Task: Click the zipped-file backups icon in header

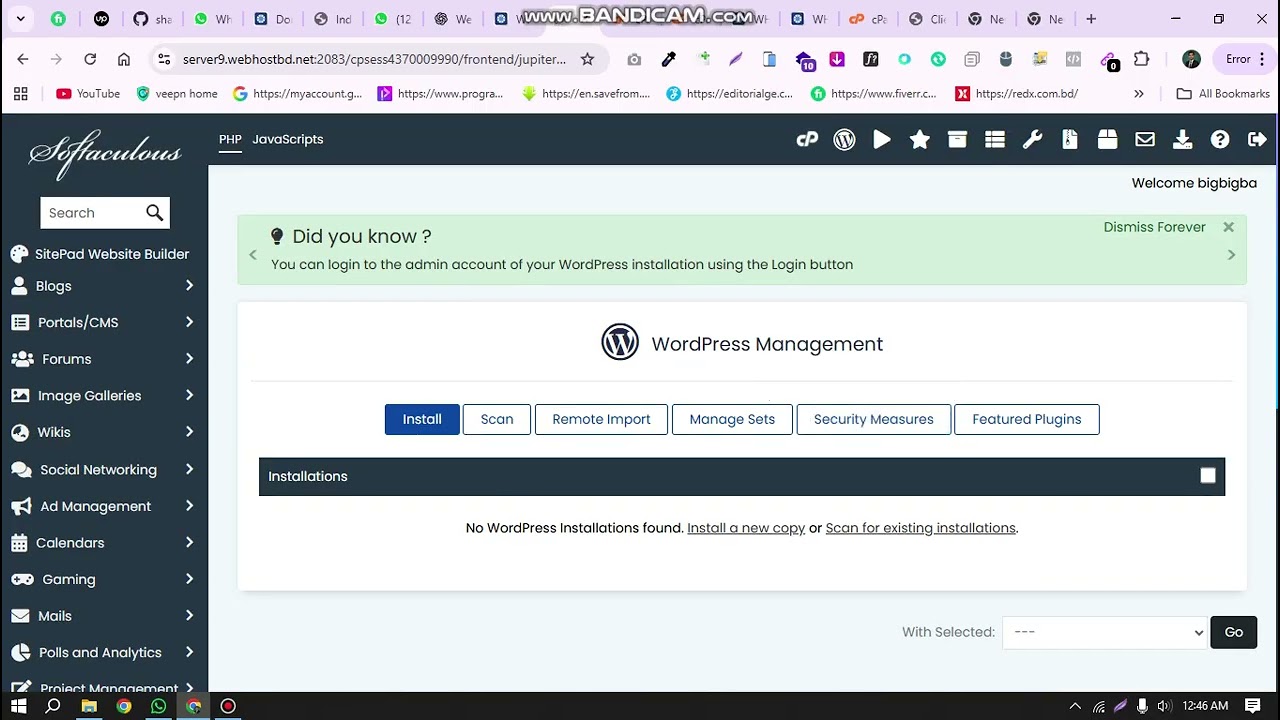Action: (1070, 140)
